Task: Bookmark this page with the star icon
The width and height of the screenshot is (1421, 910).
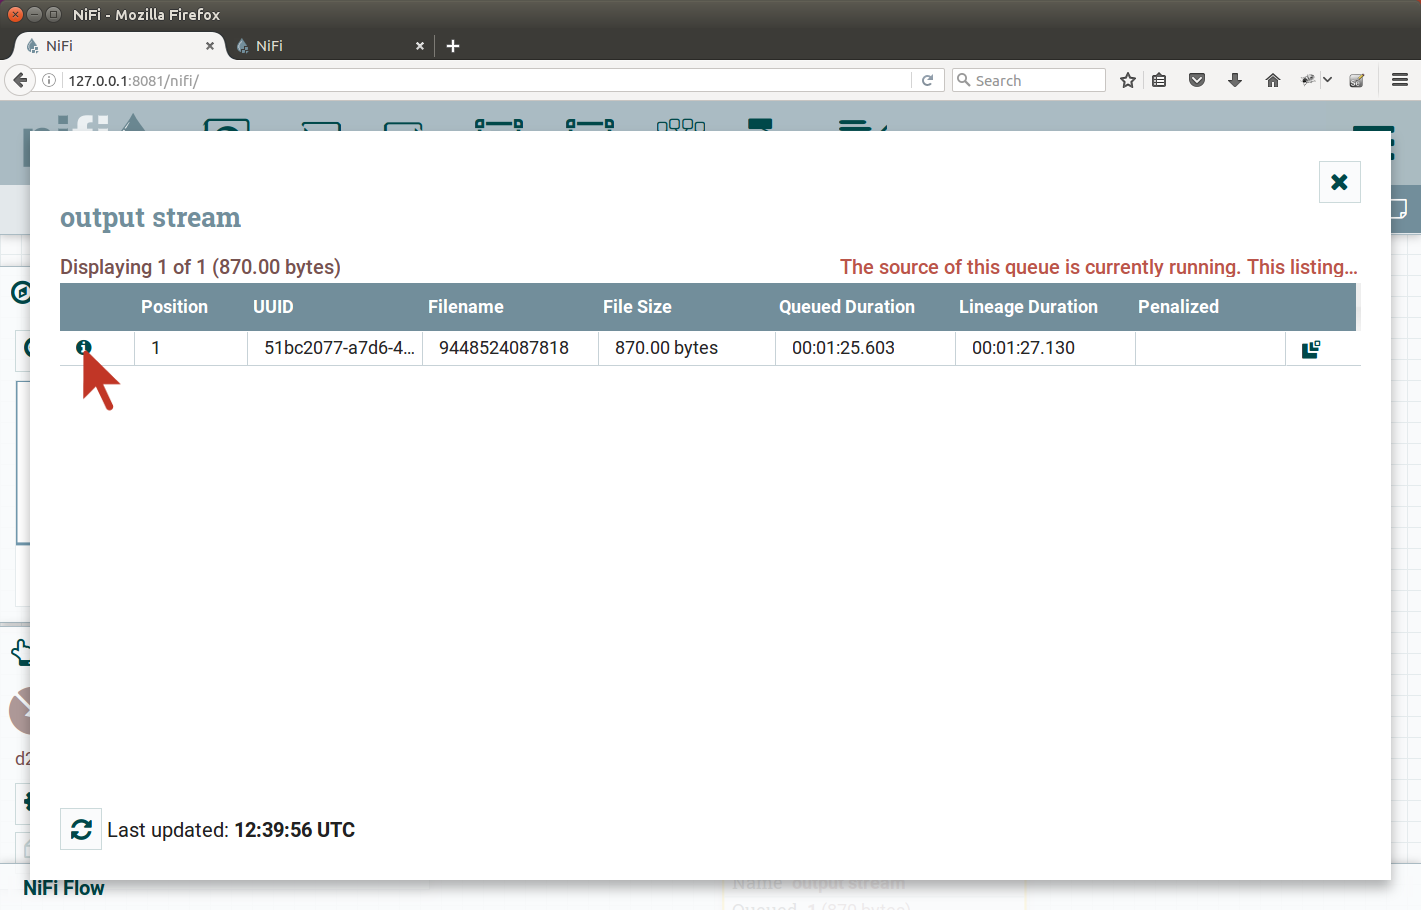Action: 1128,80
